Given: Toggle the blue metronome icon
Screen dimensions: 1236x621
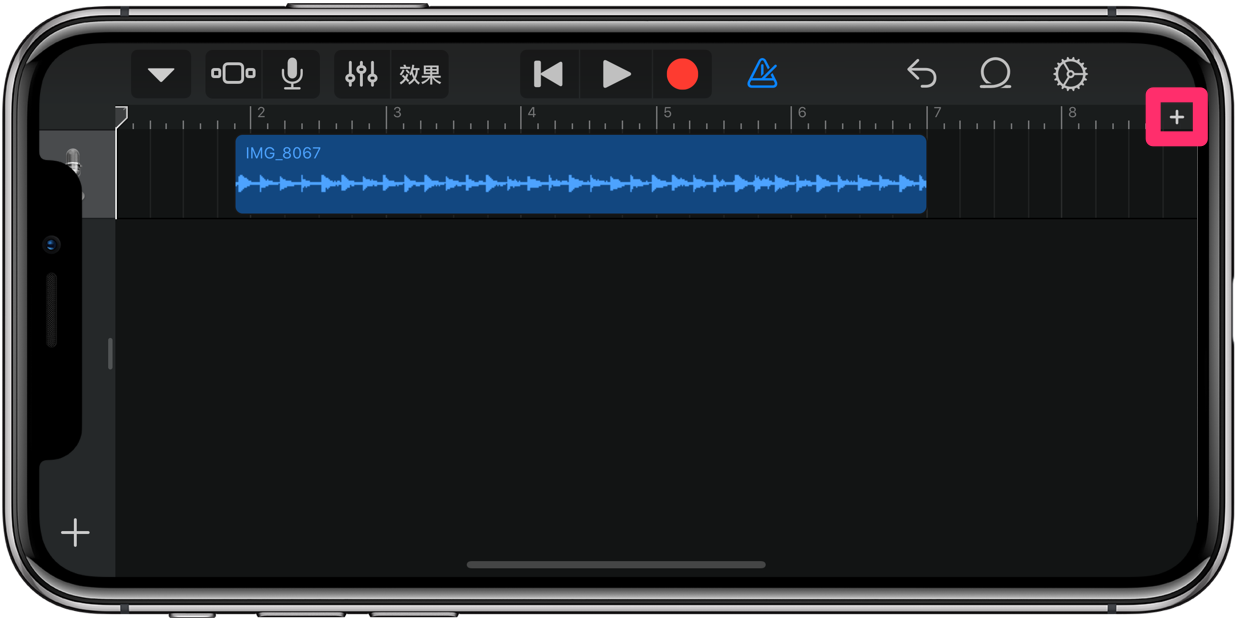Looking at the screenshot, I should tap(763, 73).
